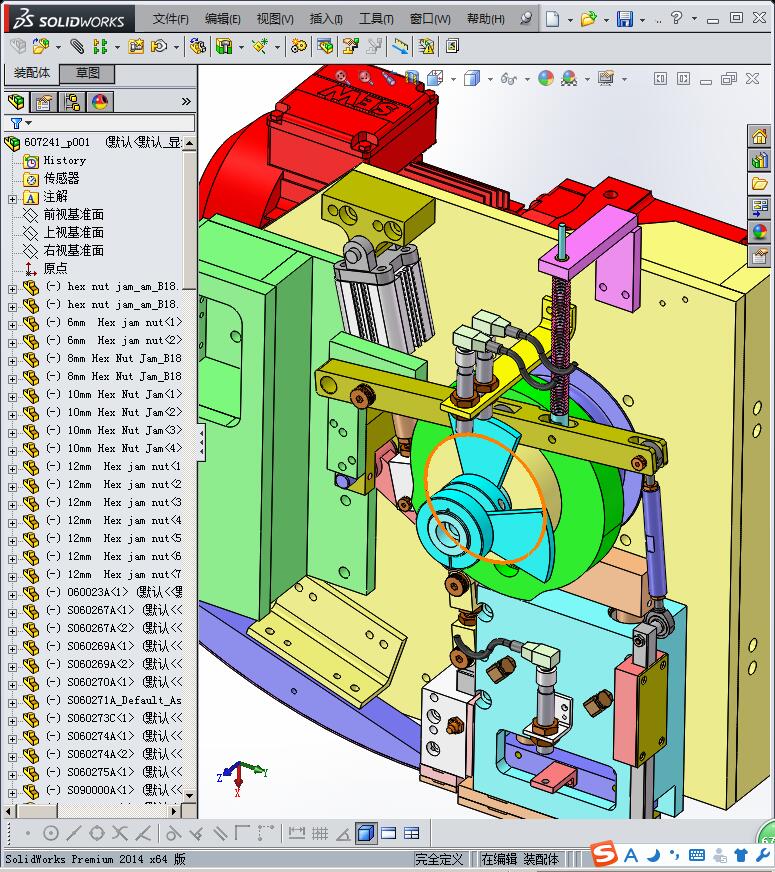Expand the S090000A<1> component node

click(x=12, y=793)
